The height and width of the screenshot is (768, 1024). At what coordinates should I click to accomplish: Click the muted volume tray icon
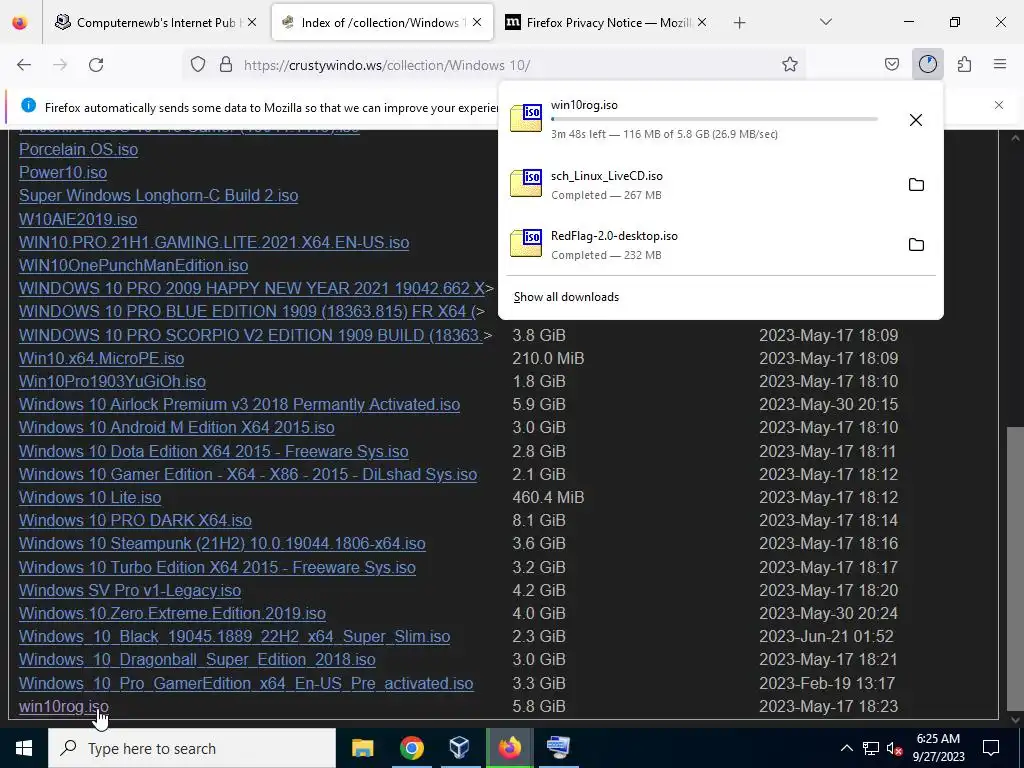(895, 748)
